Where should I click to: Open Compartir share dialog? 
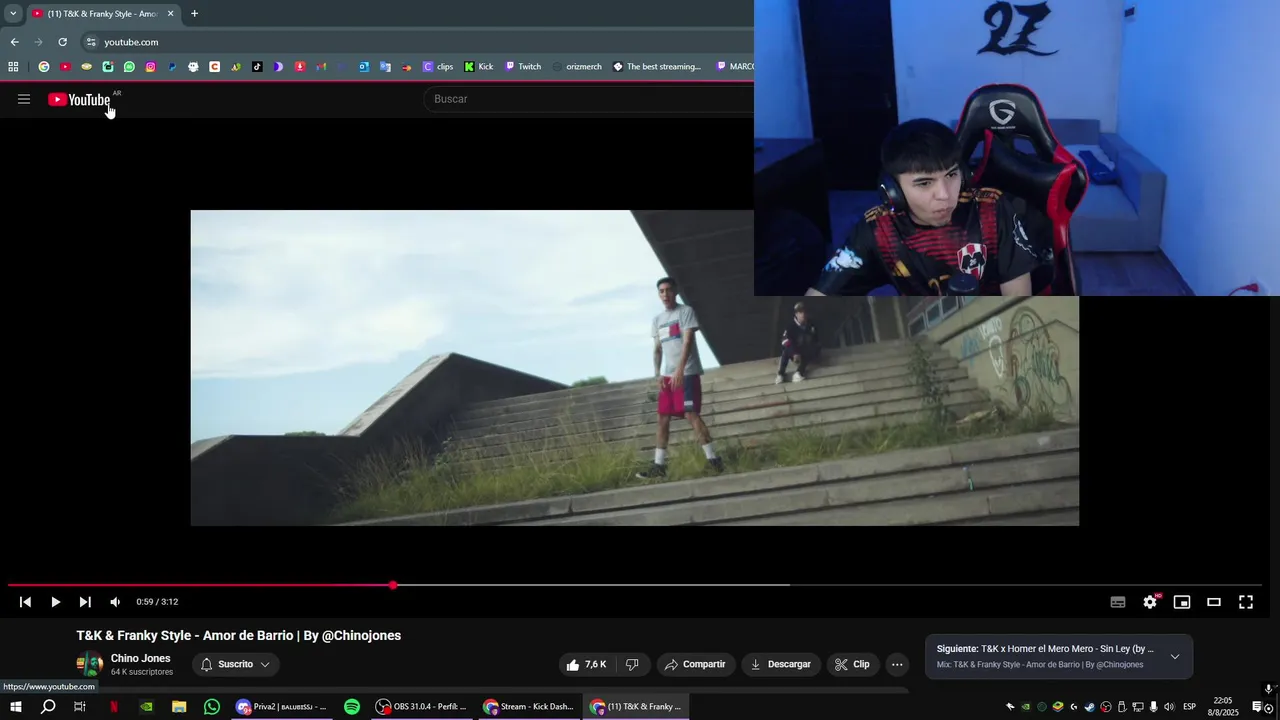pos(695,664)
